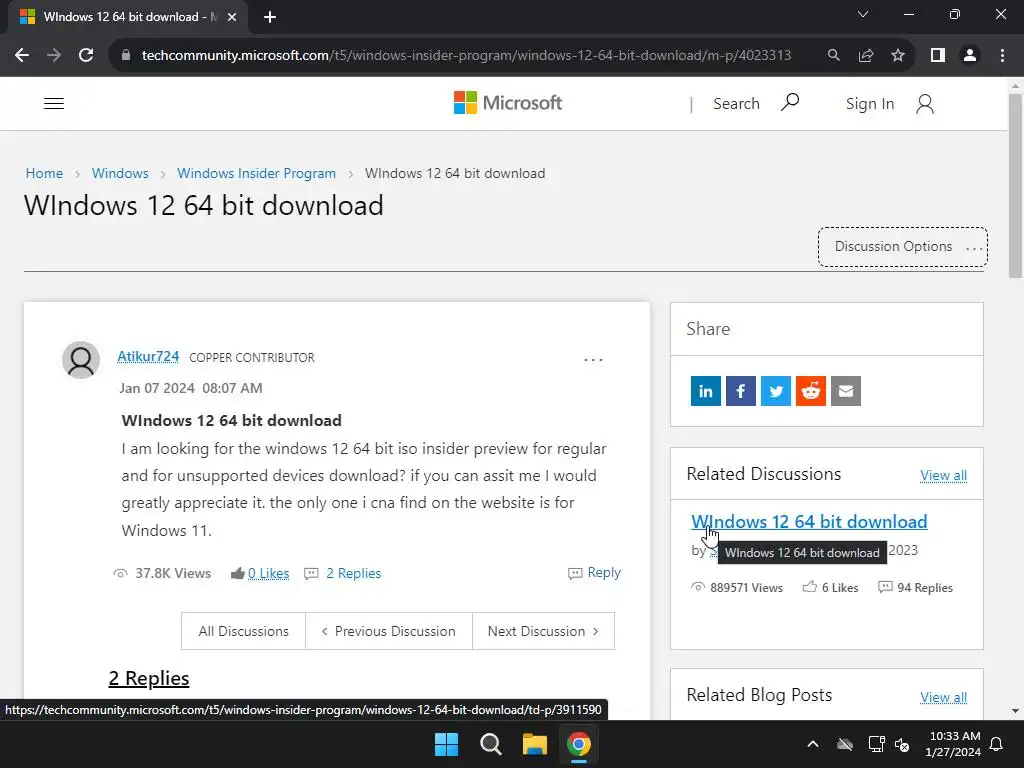Click the 37.8K Views text
Viewport: 1024px width, 768px height.
click(173, 573)
